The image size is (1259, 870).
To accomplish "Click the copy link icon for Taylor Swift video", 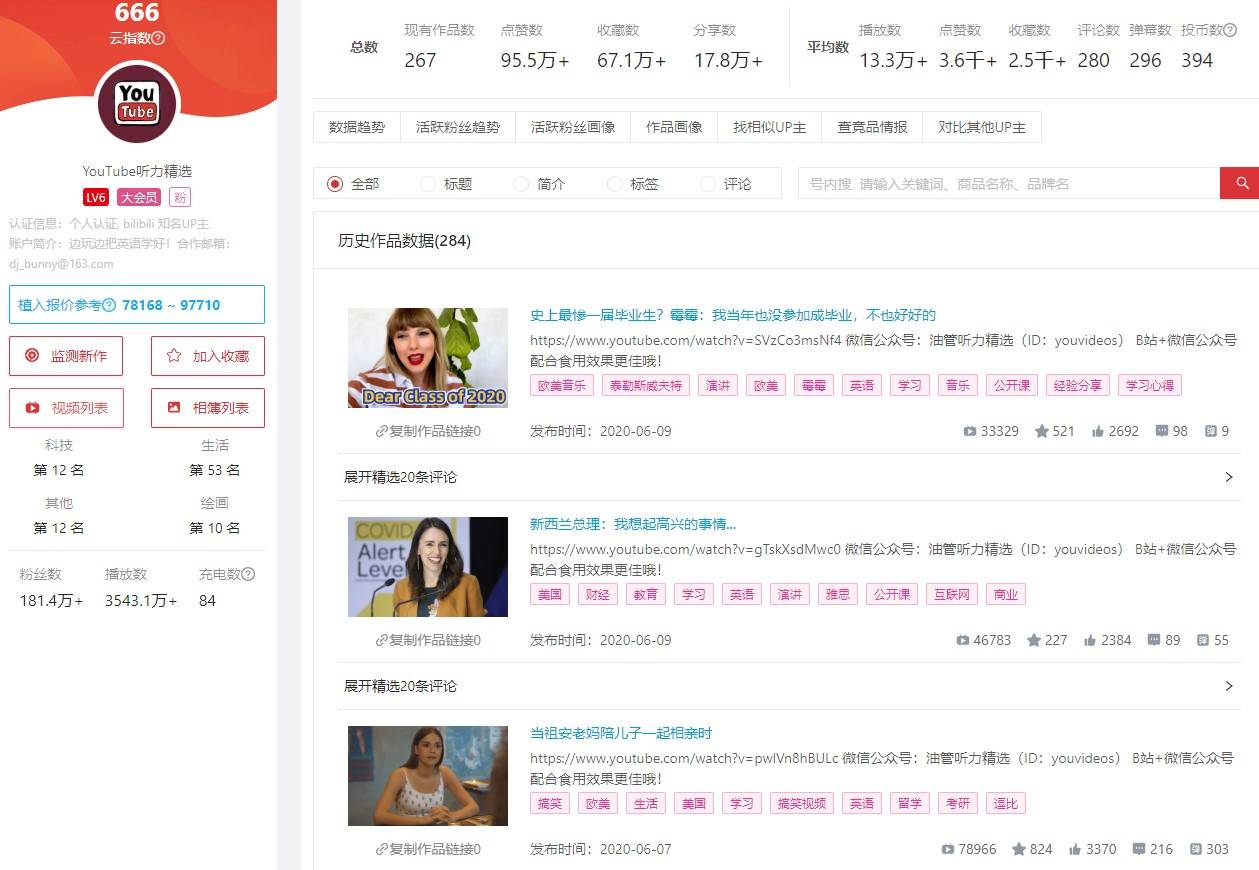I will pos(381,432).
